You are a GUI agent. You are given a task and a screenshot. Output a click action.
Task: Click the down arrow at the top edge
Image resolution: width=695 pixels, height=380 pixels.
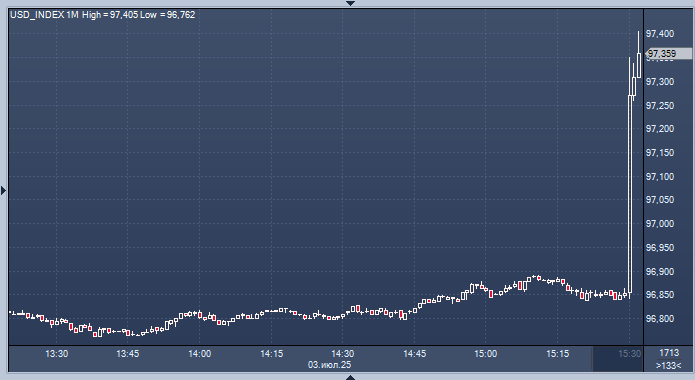(x=350, y=3)
